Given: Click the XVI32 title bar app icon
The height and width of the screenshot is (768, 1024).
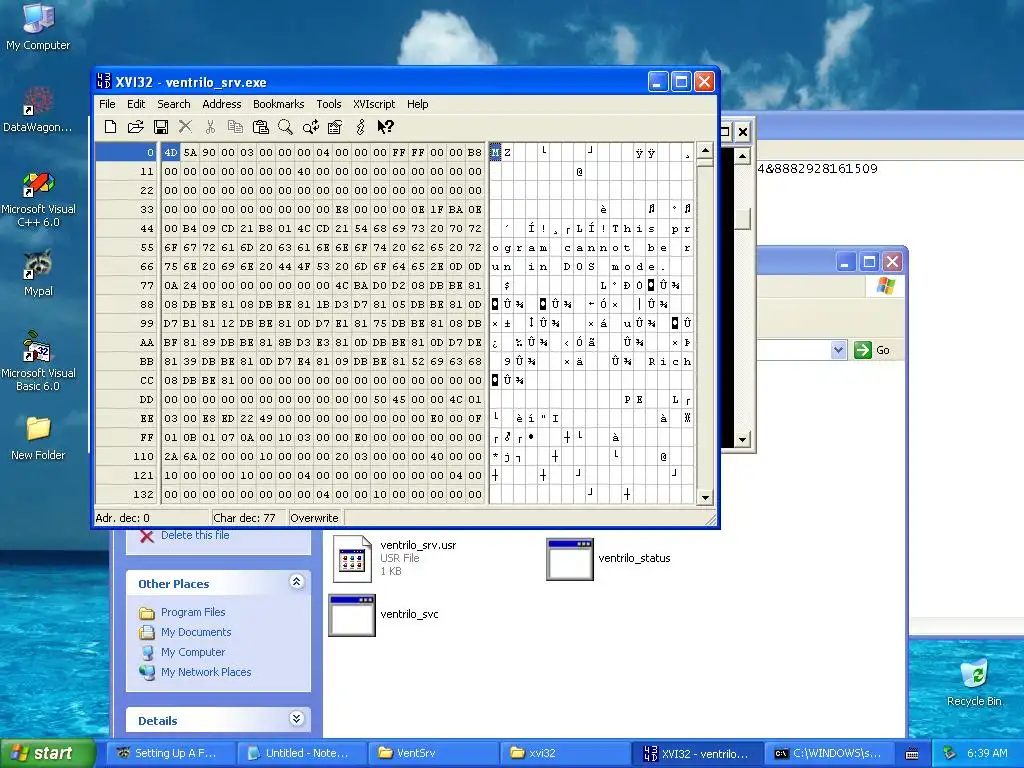Looking at the screenshot, I should (103, 82).
